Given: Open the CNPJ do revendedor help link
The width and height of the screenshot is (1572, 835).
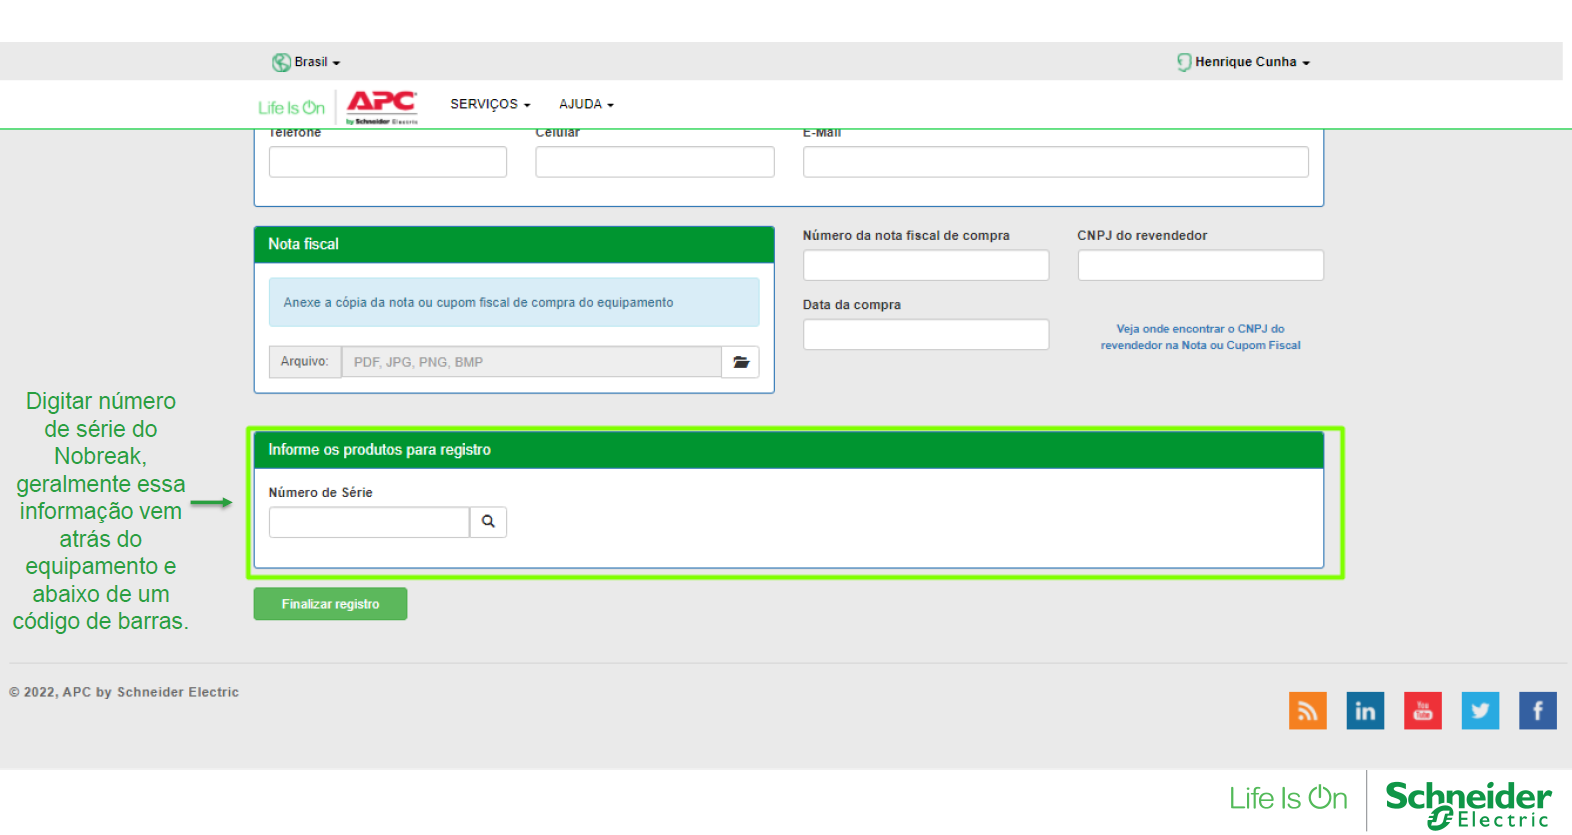Looking at the screenshot, I should click(1201, 337).
